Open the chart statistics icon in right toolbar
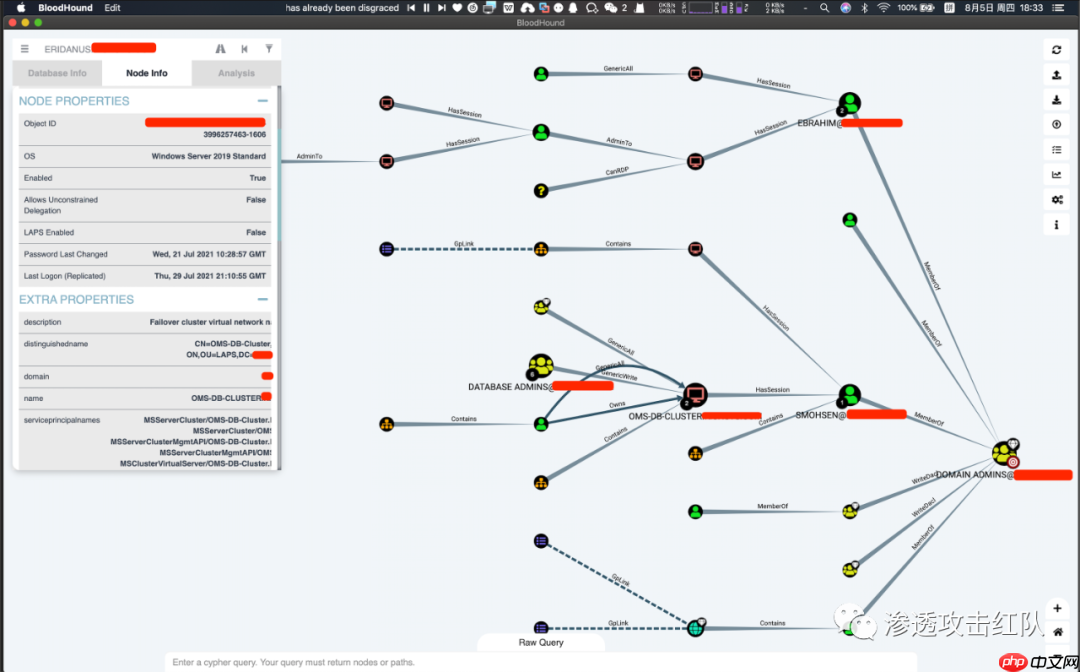This screenshot has width=1080, height=672. (1057, 175)
